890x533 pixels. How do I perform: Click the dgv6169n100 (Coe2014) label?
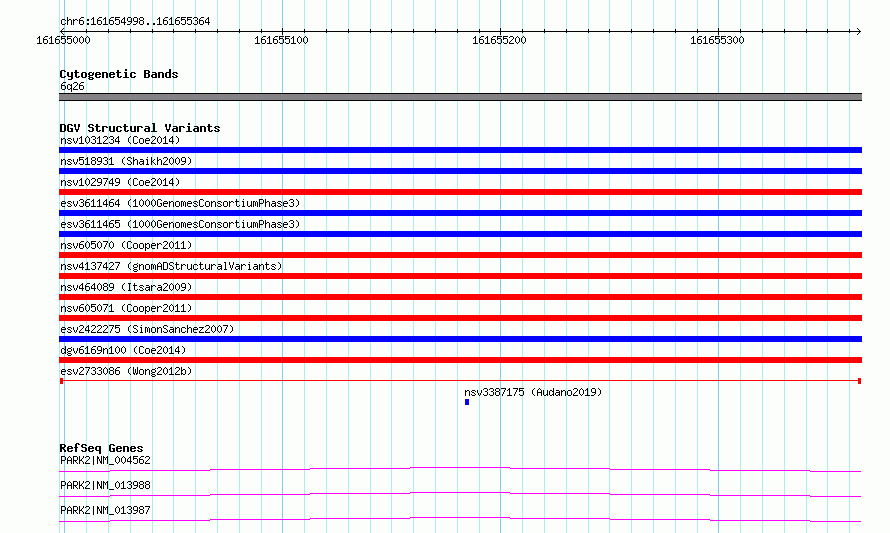point(123,350)
